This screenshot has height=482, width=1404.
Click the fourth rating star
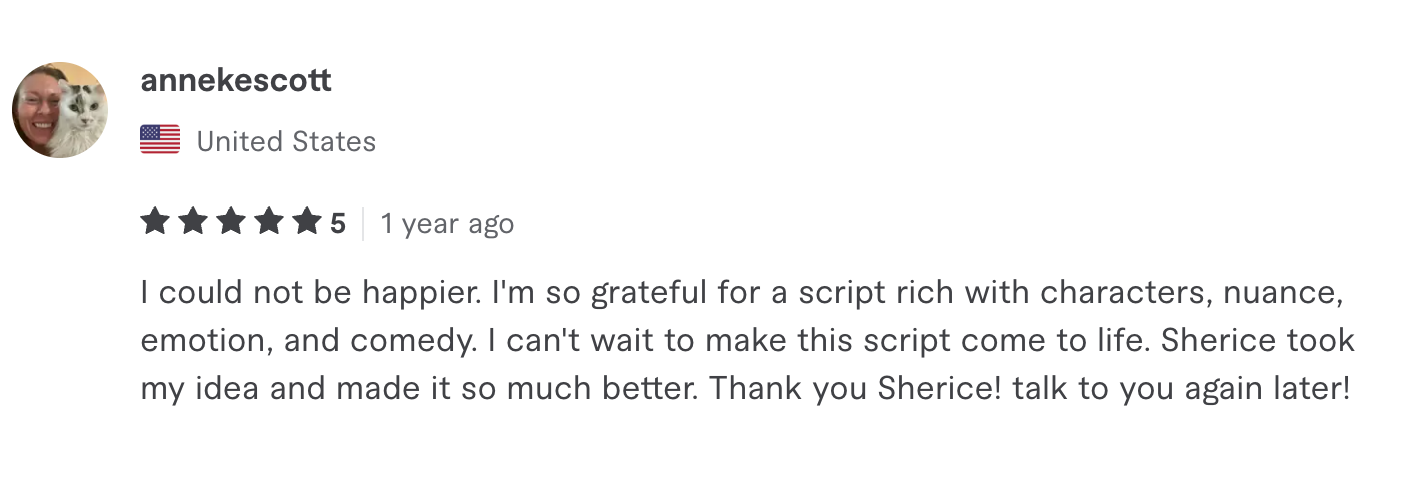click(269, 221)
